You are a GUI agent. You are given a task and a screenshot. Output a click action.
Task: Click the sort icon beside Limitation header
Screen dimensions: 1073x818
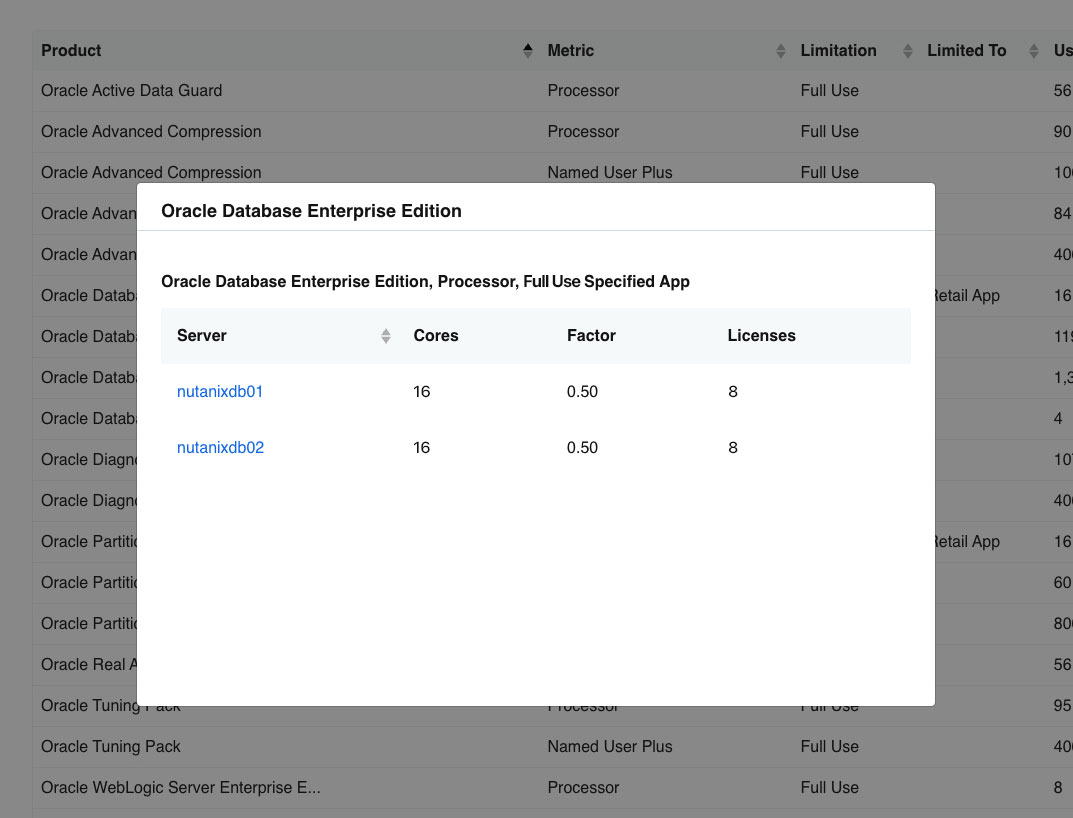click(x=906, y=50)
